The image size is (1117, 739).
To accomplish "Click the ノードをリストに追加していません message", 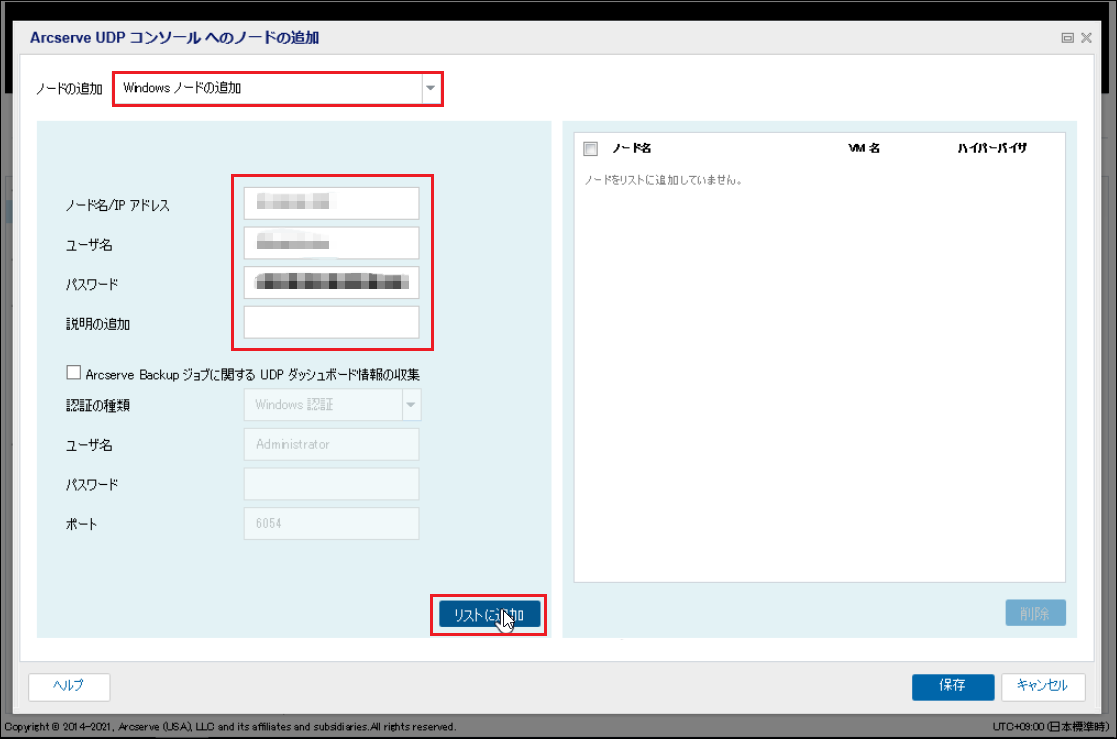I will 664,180.
